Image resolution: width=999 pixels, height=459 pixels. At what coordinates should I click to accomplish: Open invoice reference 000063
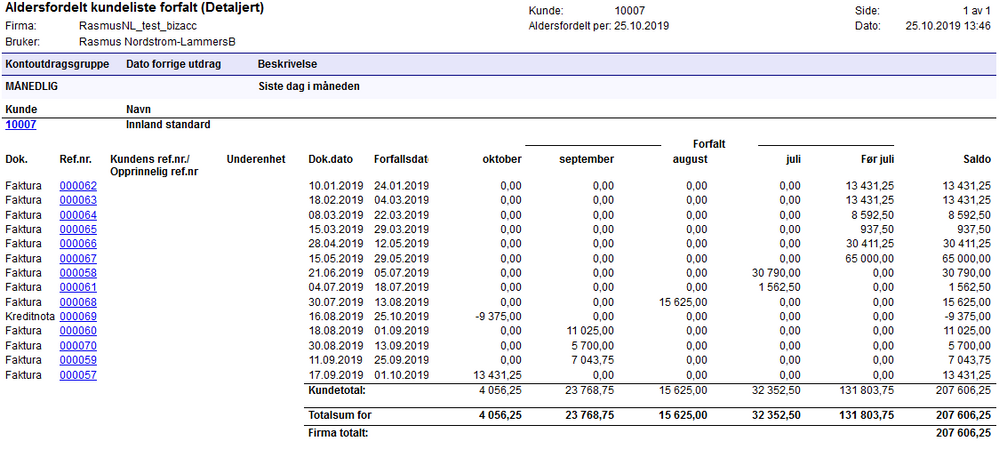coord(78,200)
